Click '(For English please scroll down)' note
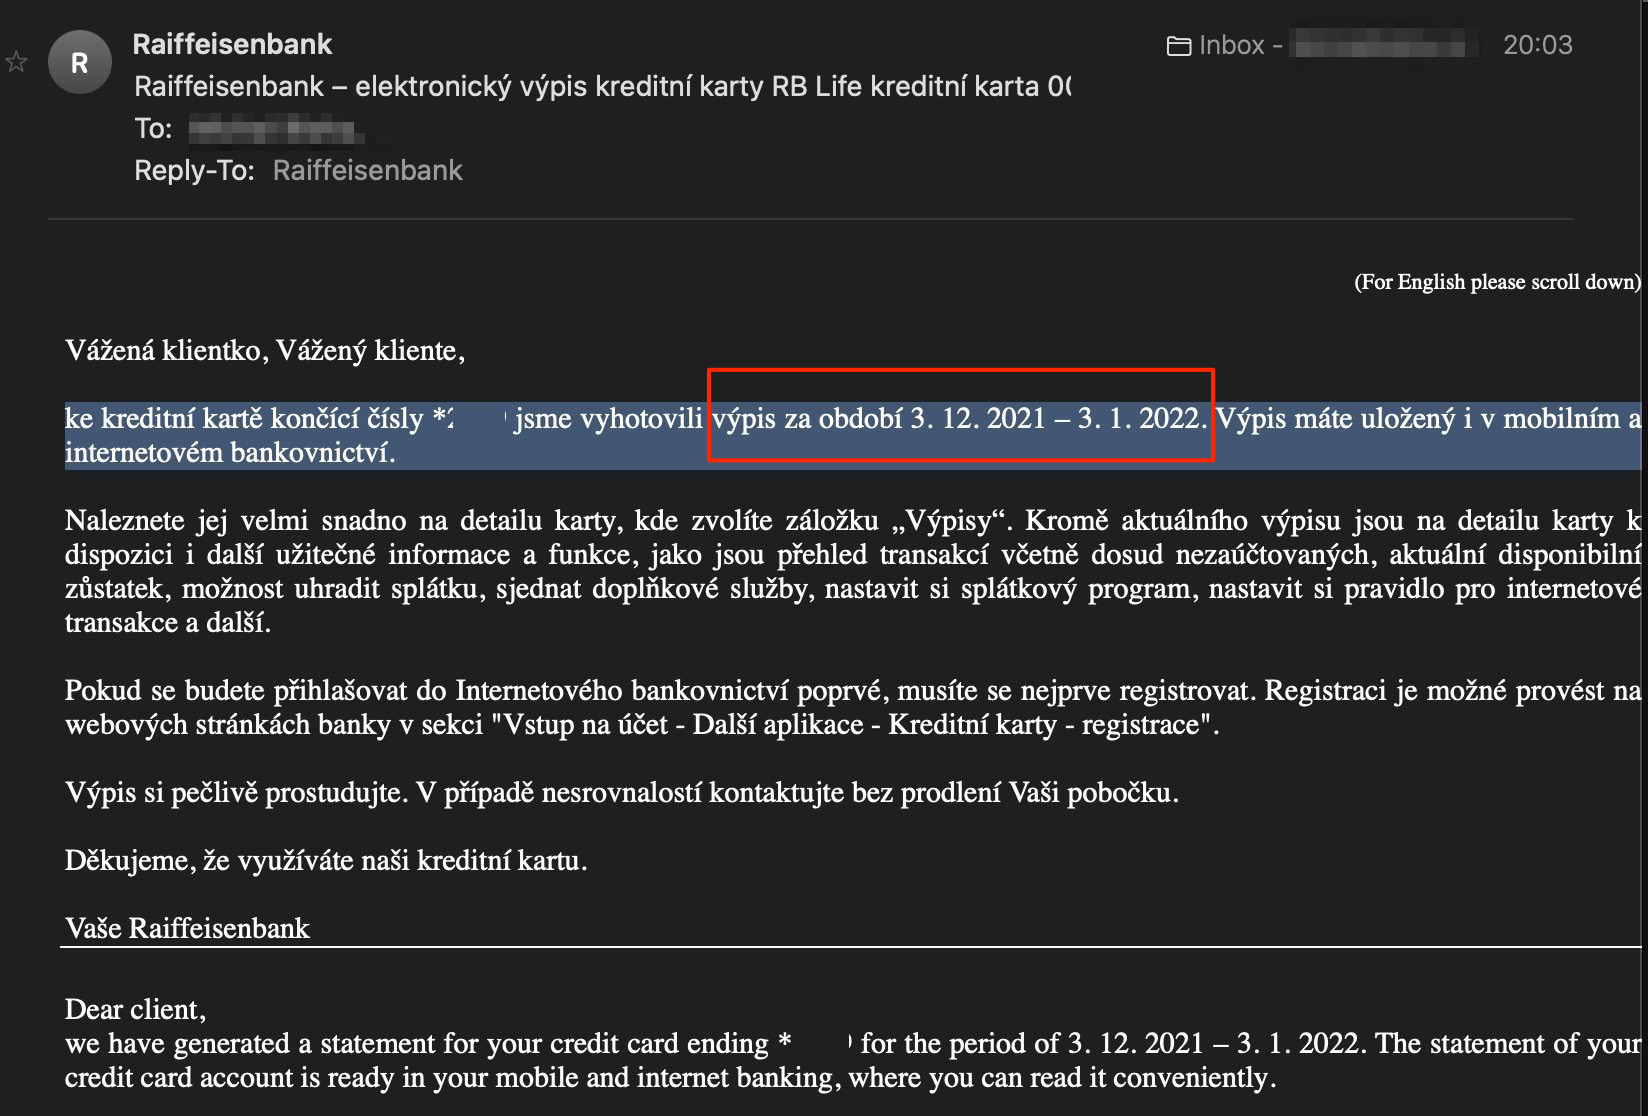The height and width of the screenshot is (1116, 1648). (1497, 282)
